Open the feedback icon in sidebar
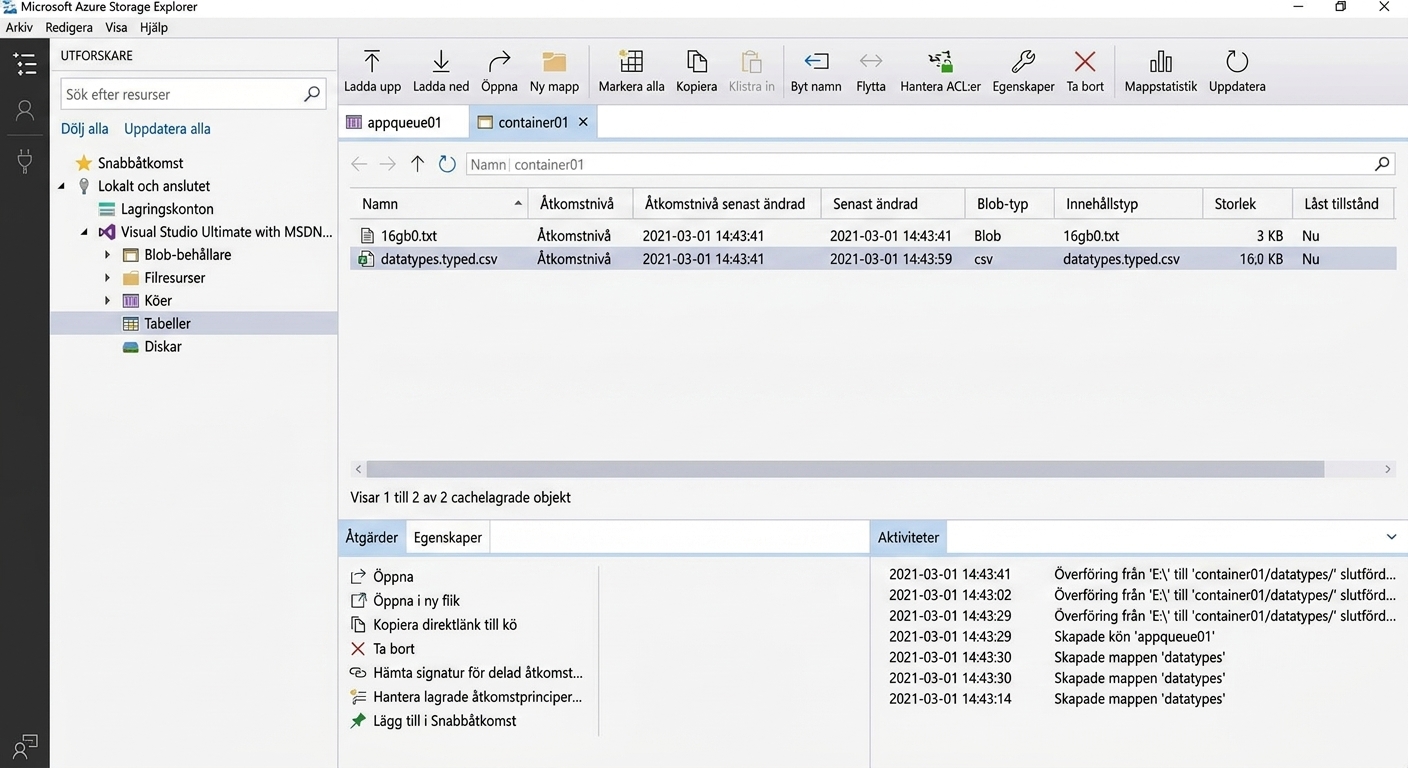 [25, 745]
